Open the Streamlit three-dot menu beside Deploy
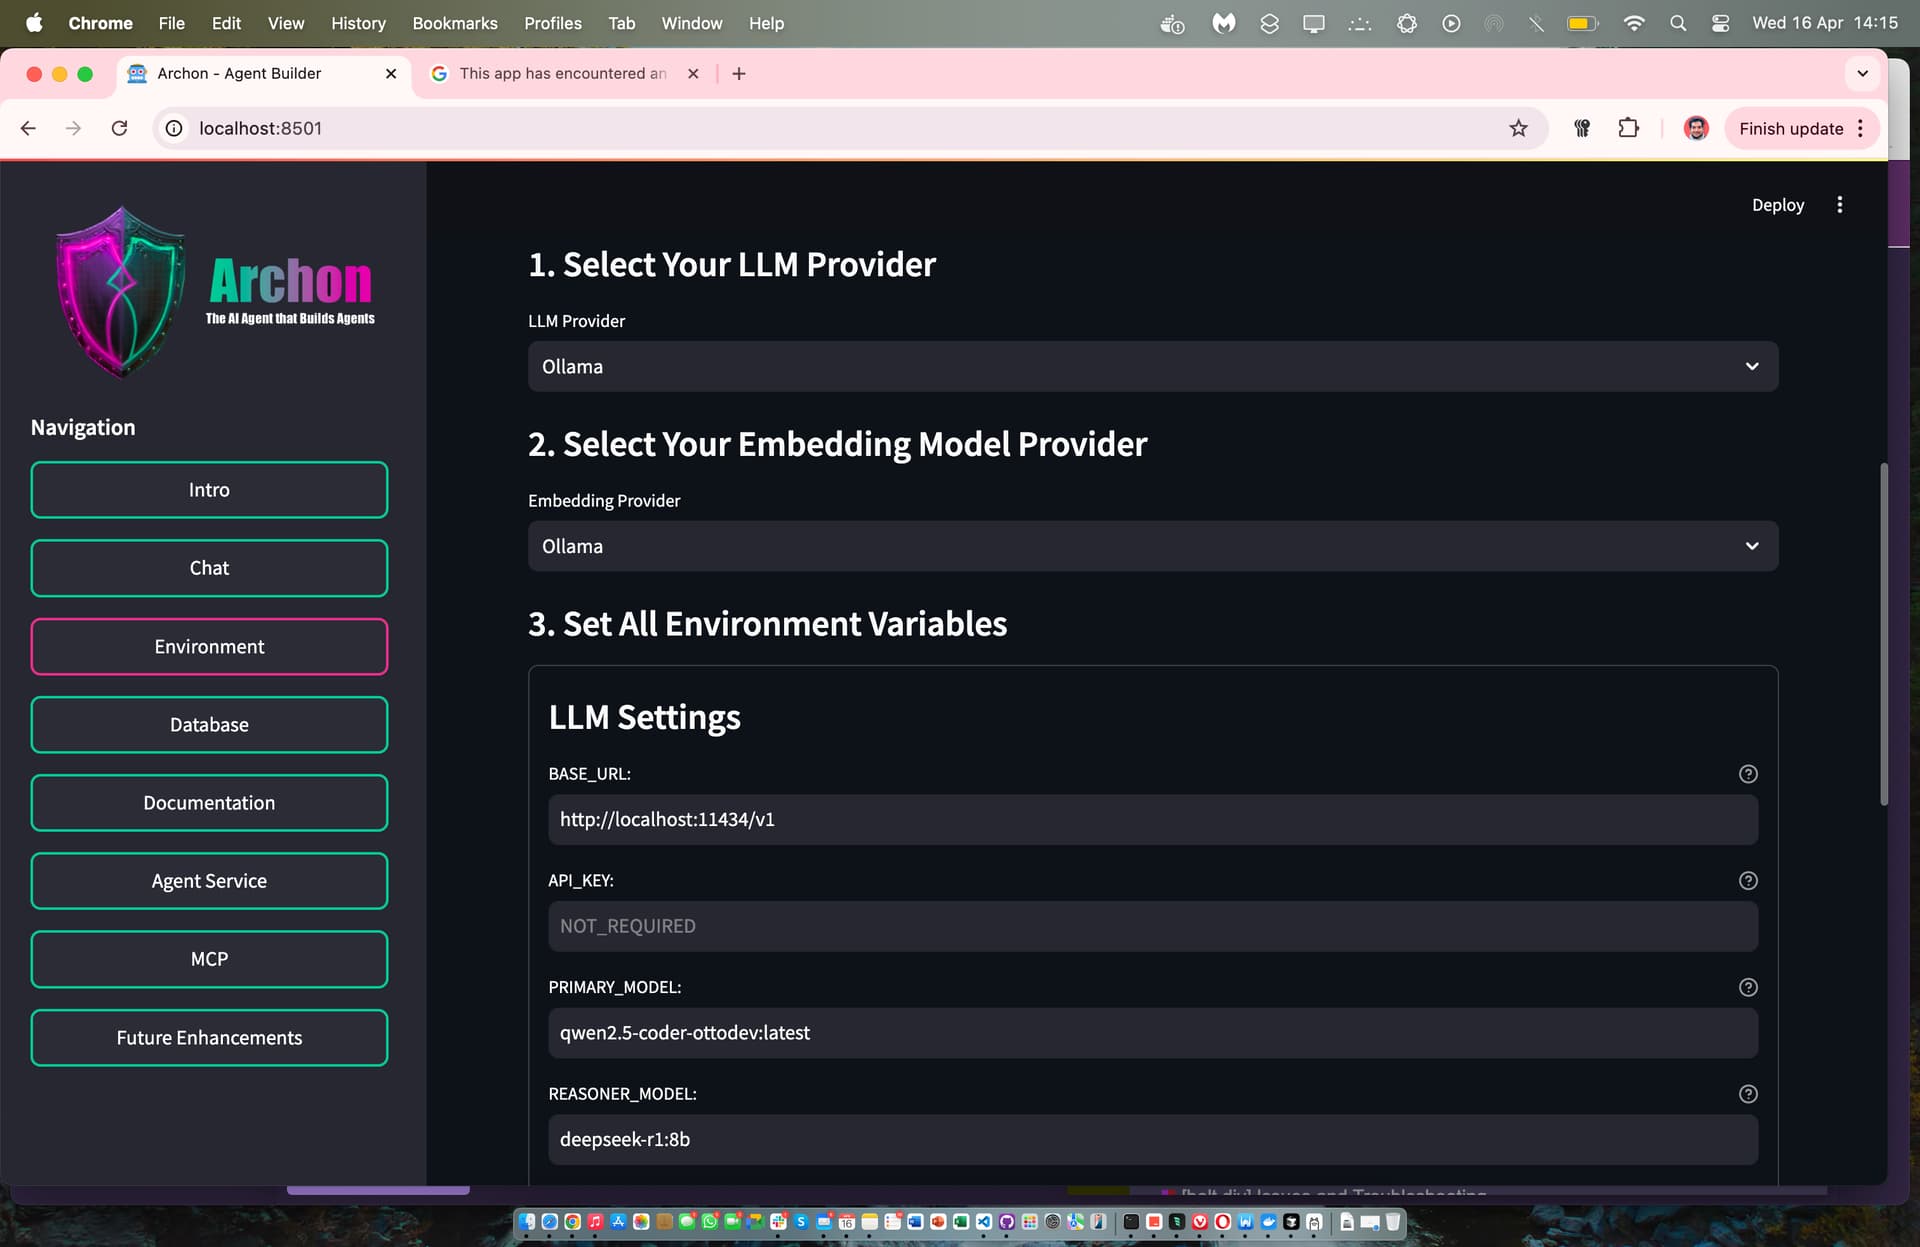1920x1247 pixels. click(1839, 205)
